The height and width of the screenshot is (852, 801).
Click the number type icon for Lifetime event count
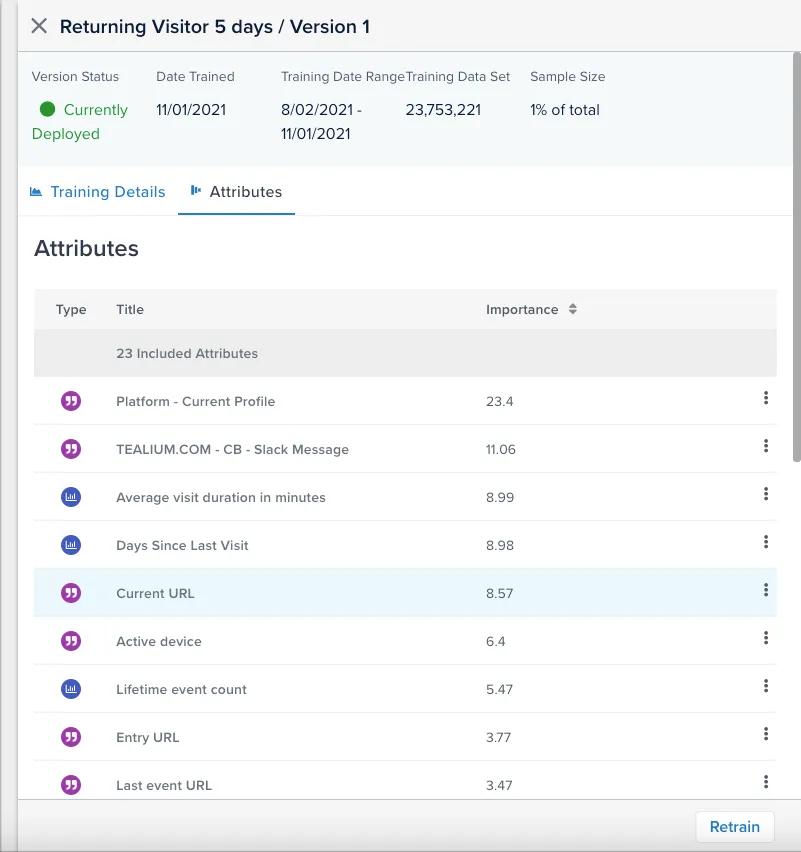tap(71, 689)
